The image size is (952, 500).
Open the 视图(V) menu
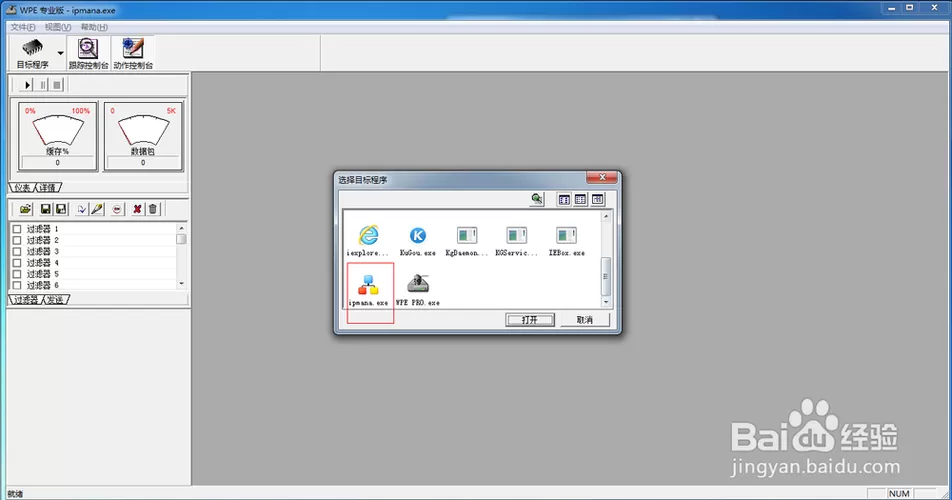(x=58, y=27)
